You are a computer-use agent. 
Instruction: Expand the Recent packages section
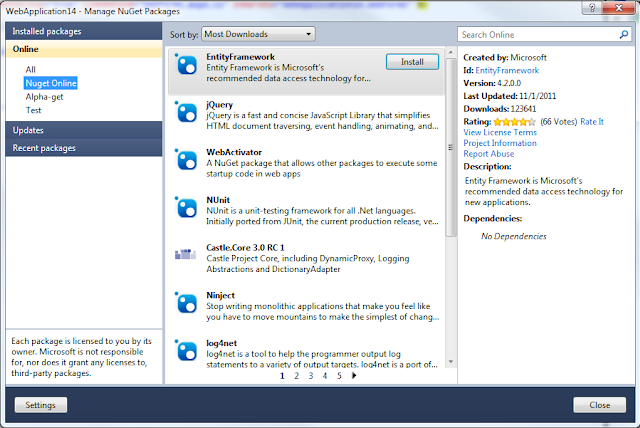[x=84, y=148]
